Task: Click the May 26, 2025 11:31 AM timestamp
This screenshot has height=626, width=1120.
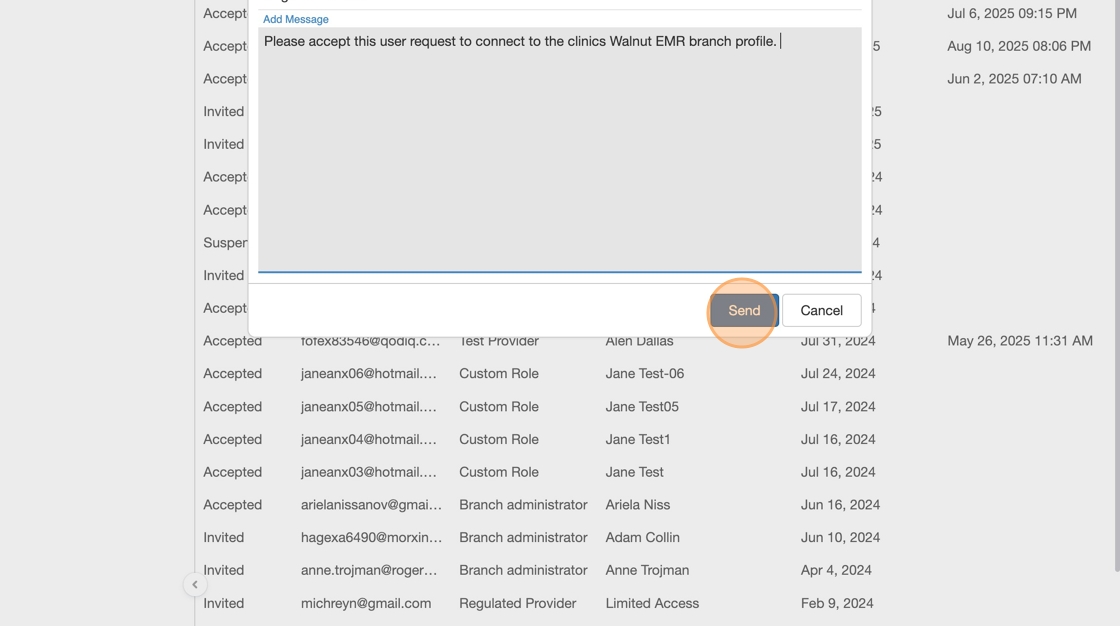Action: 1019,340
